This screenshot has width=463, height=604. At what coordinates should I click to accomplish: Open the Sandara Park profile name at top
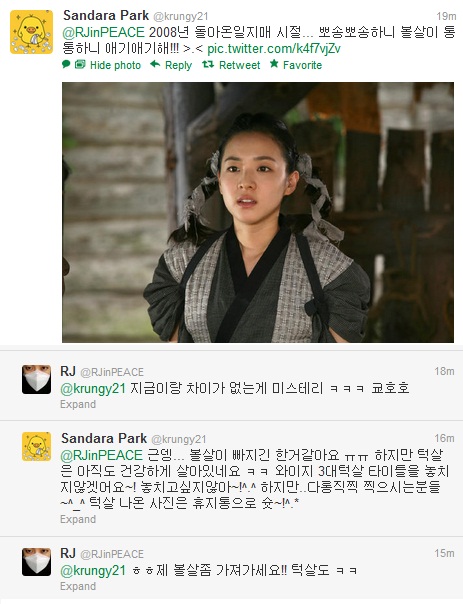106,15
